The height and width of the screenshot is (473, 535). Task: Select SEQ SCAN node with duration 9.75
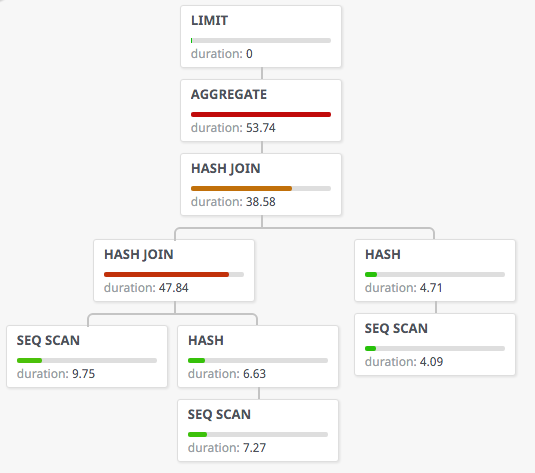coord(87,357)
